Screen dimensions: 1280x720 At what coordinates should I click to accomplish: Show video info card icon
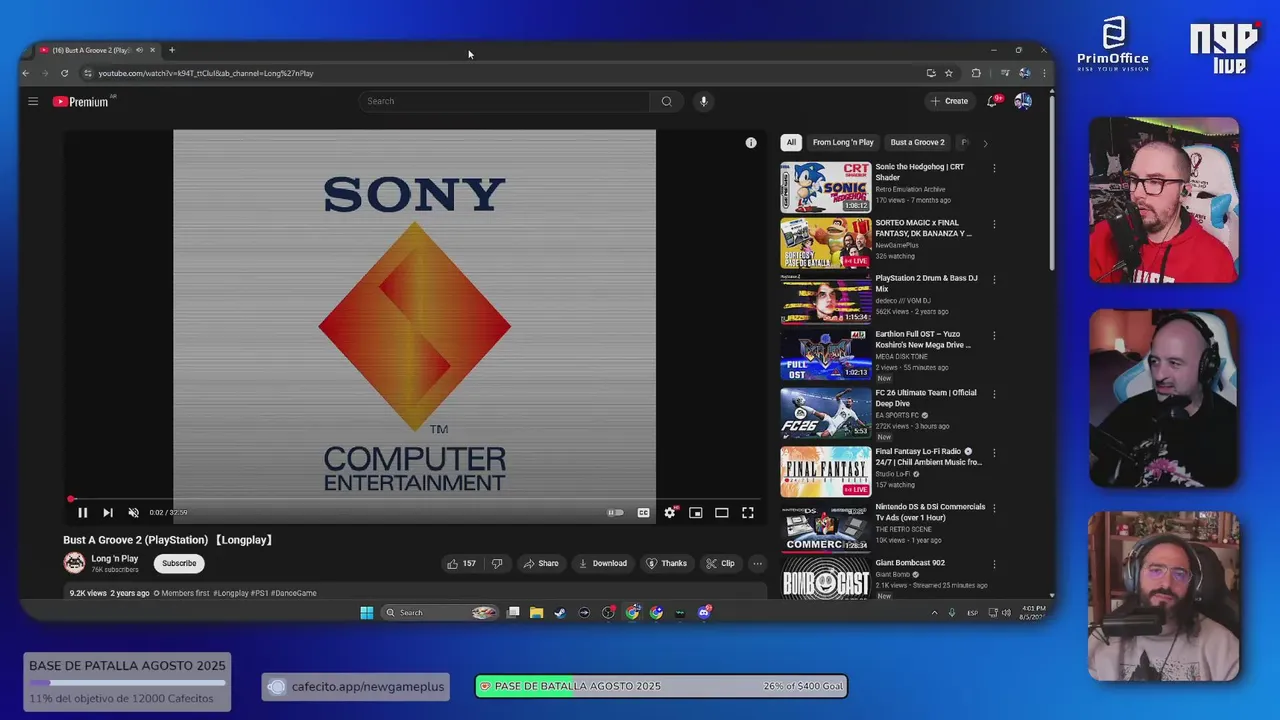coord(751,143)
